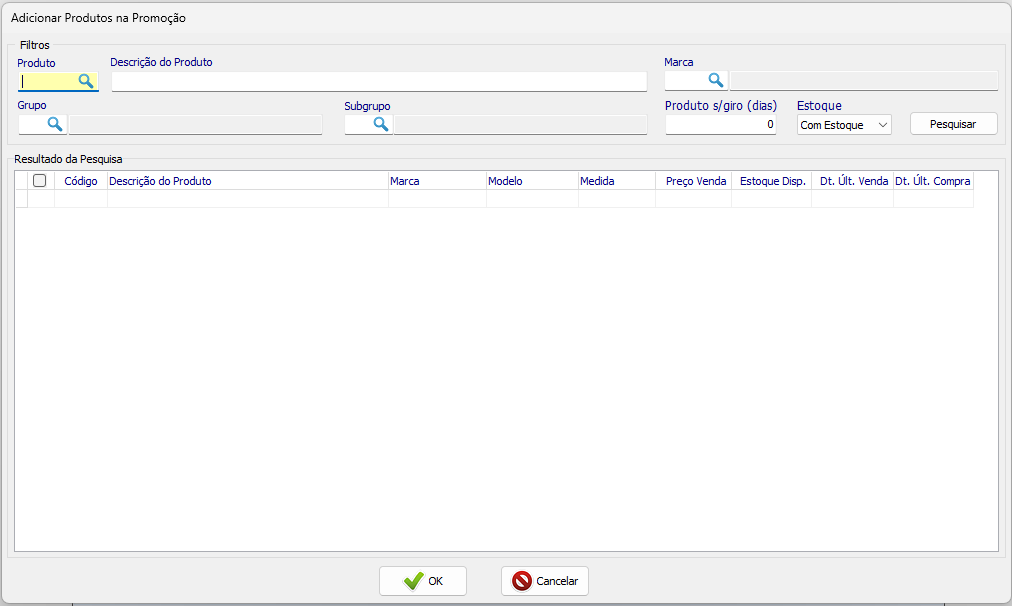Viewport: 1012px width, 606px height.
Task: Tick the select-all checkbox in results header
Action: pyautogui.click(x=40, y=181)
